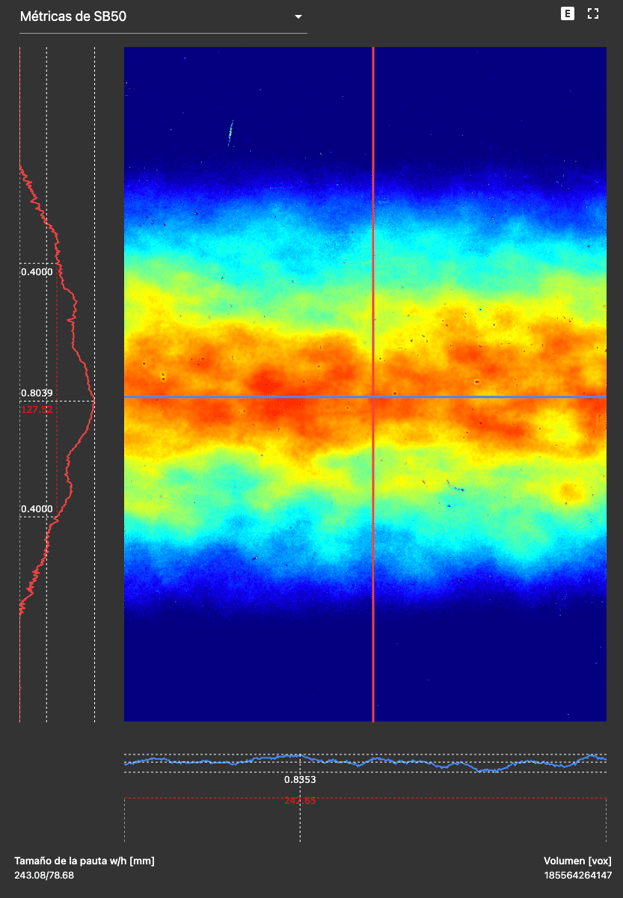Image resolution: width=623 pixels, height=898 pixels.
Task: Click the 'Volumen [vox]' label
Action: click(577, 860)
